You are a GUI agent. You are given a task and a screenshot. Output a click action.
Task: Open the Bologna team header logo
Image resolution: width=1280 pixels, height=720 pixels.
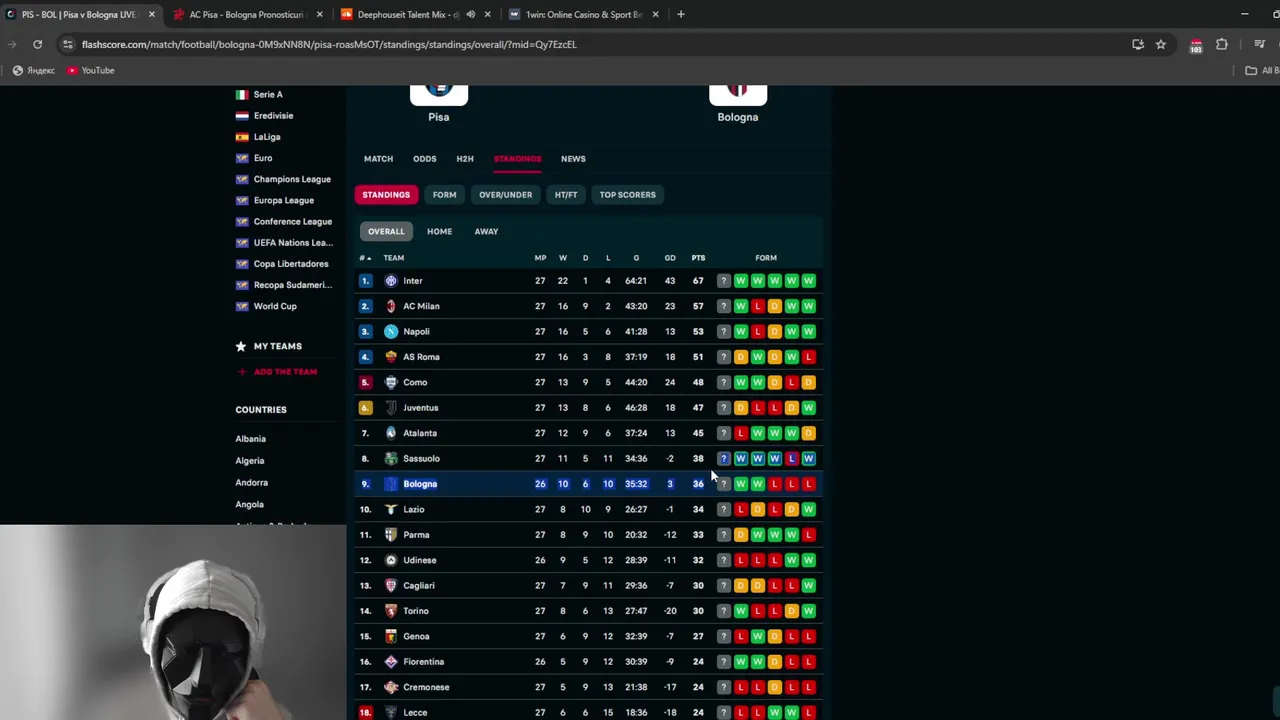(x=738, y=94)
